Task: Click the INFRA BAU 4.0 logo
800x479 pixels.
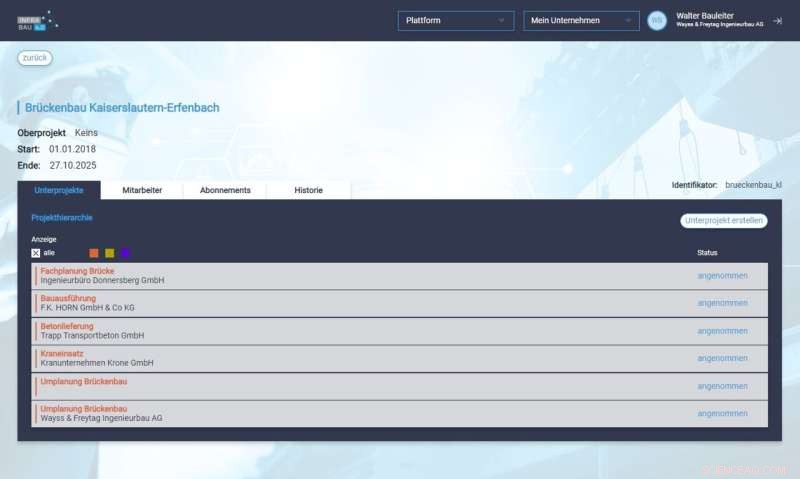Action: 37,20
